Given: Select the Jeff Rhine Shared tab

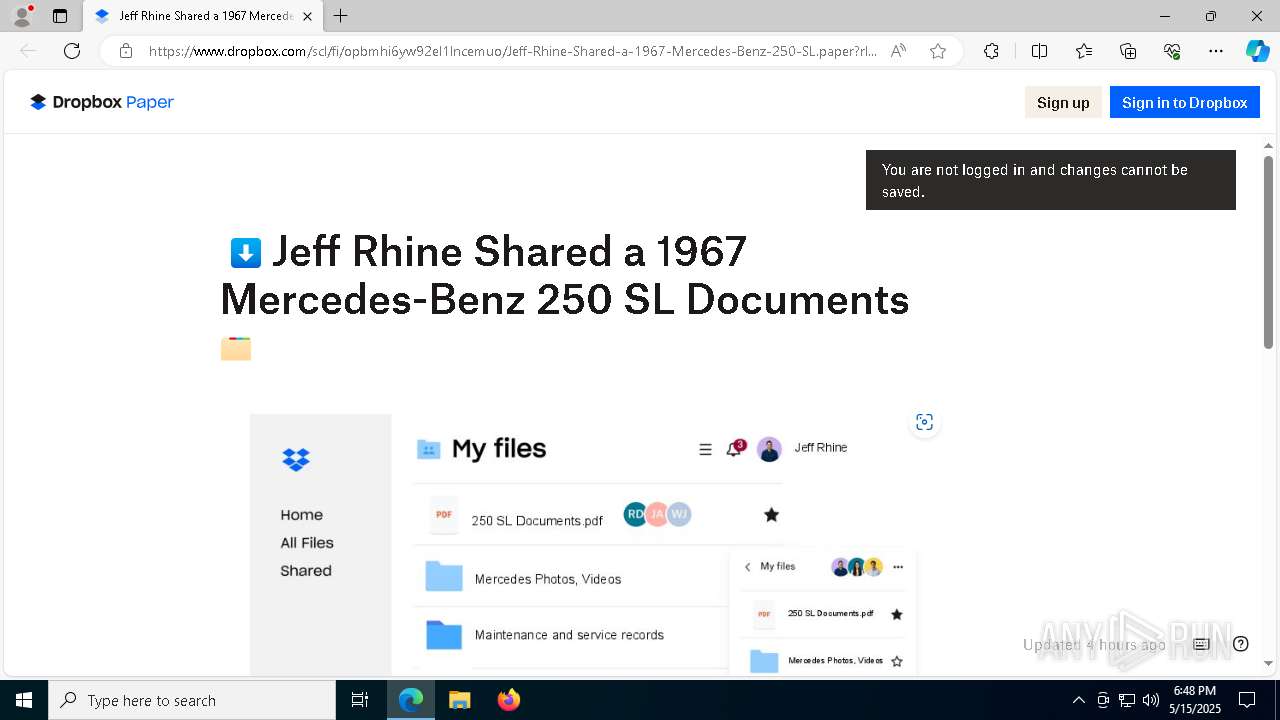Looking at the screenshot, I should coord(203,16).
